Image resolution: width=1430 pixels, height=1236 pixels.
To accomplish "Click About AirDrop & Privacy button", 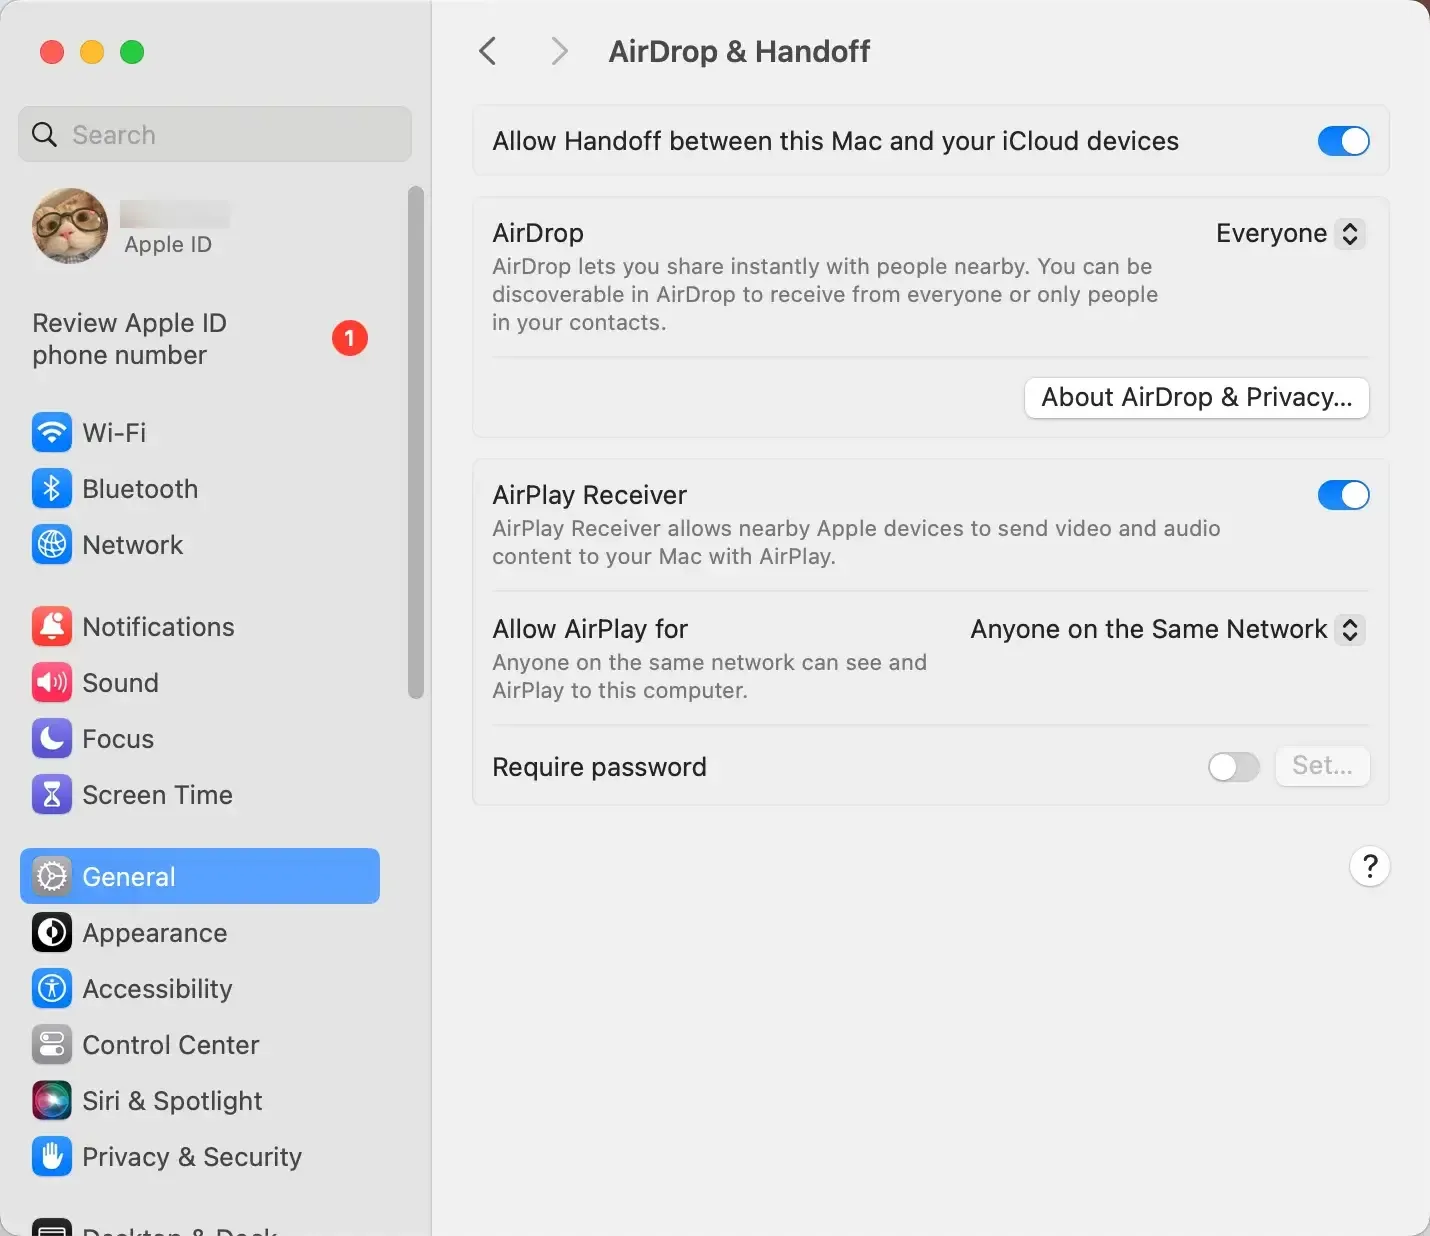I will pos(1197,397).
